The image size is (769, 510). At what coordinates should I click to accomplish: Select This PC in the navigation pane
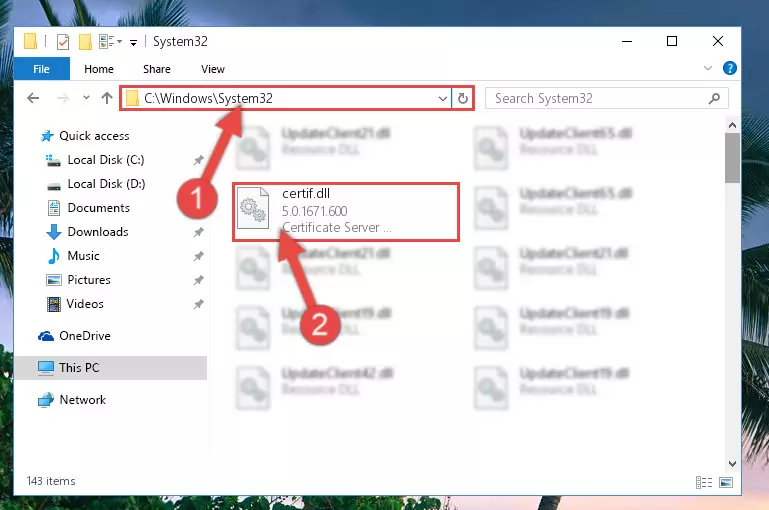[78, 368]
